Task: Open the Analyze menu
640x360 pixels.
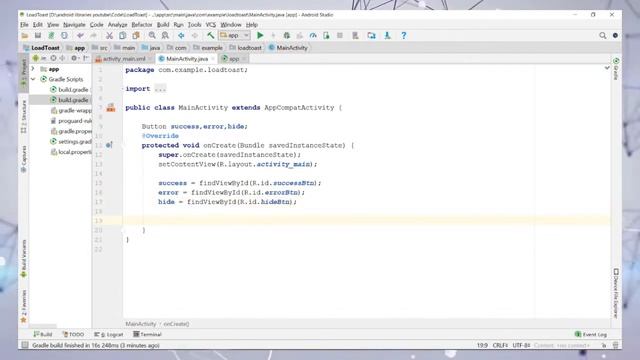Action: coord(118,25)
